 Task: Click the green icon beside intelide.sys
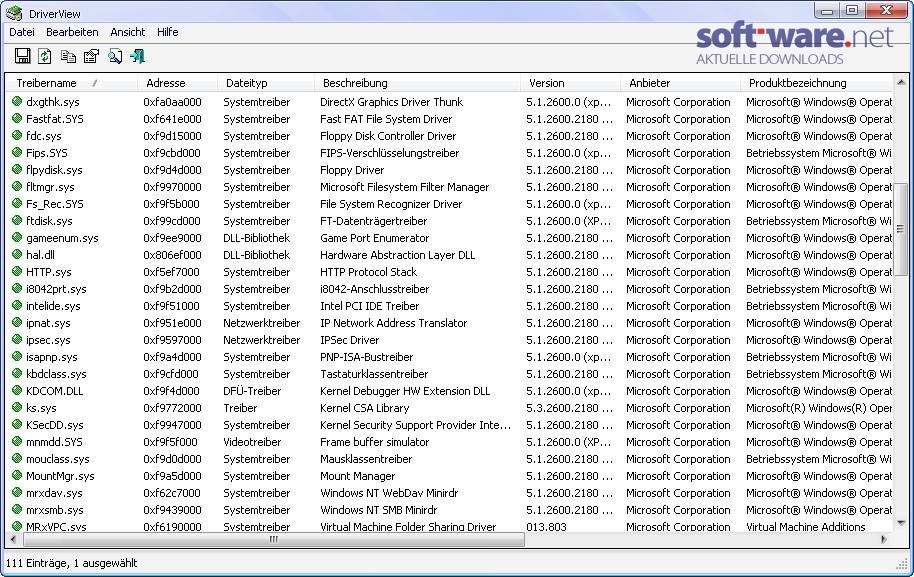(17, 305)
